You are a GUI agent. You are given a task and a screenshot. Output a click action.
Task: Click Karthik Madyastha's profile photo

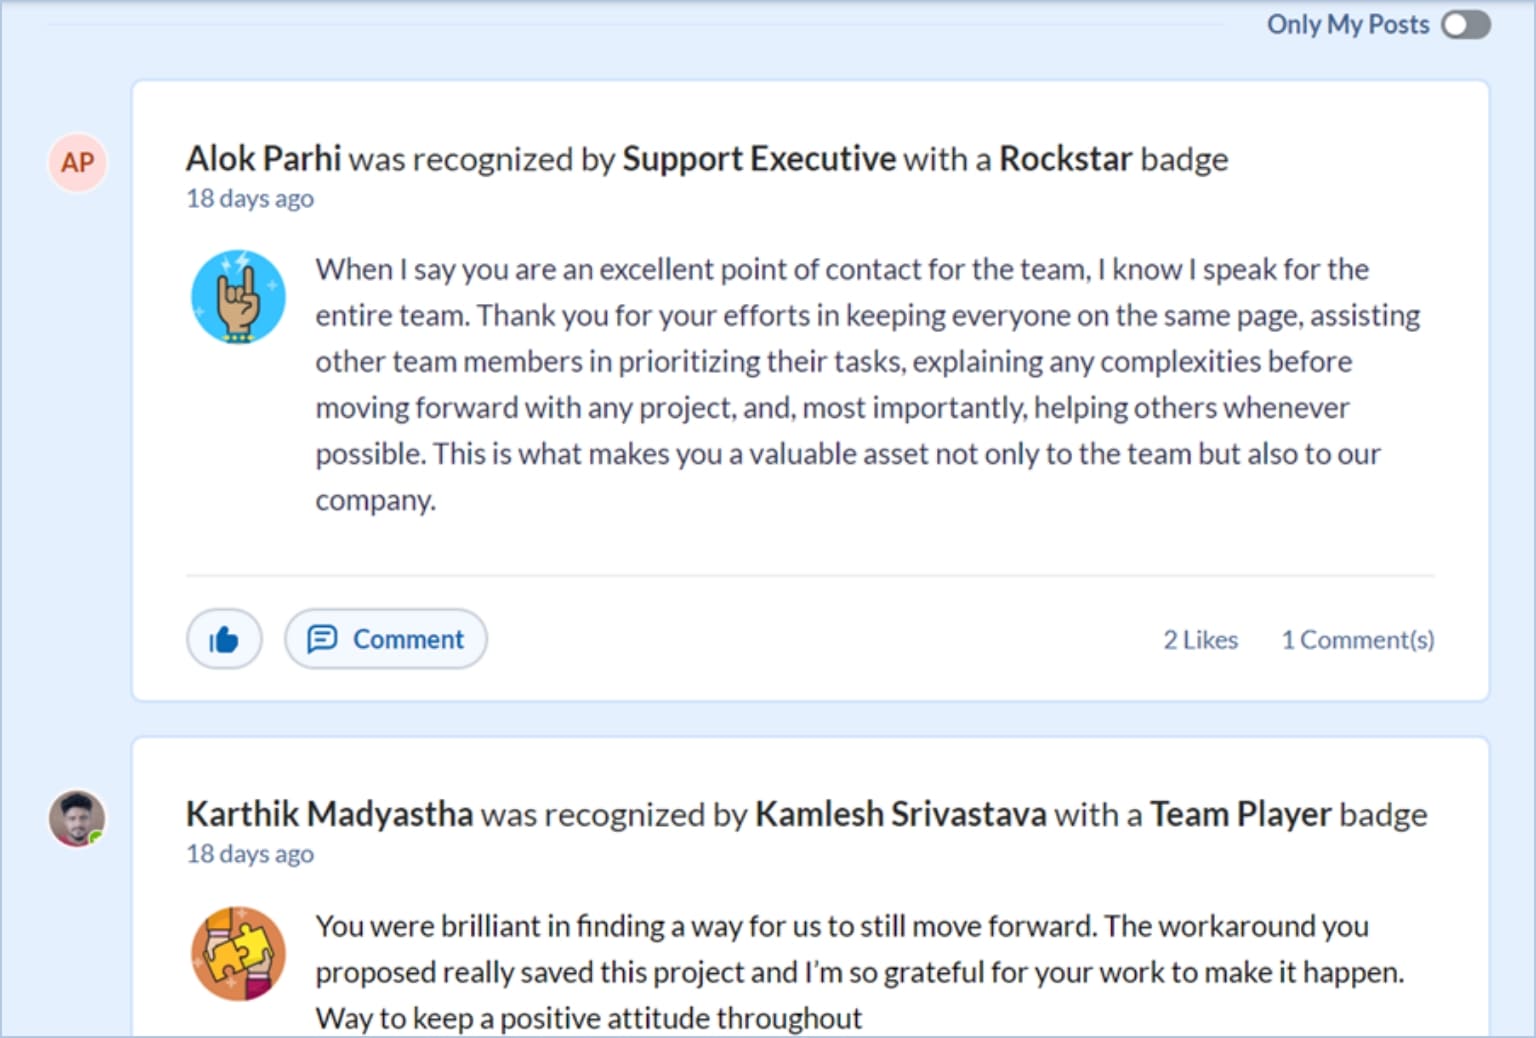tap(77, 818)
